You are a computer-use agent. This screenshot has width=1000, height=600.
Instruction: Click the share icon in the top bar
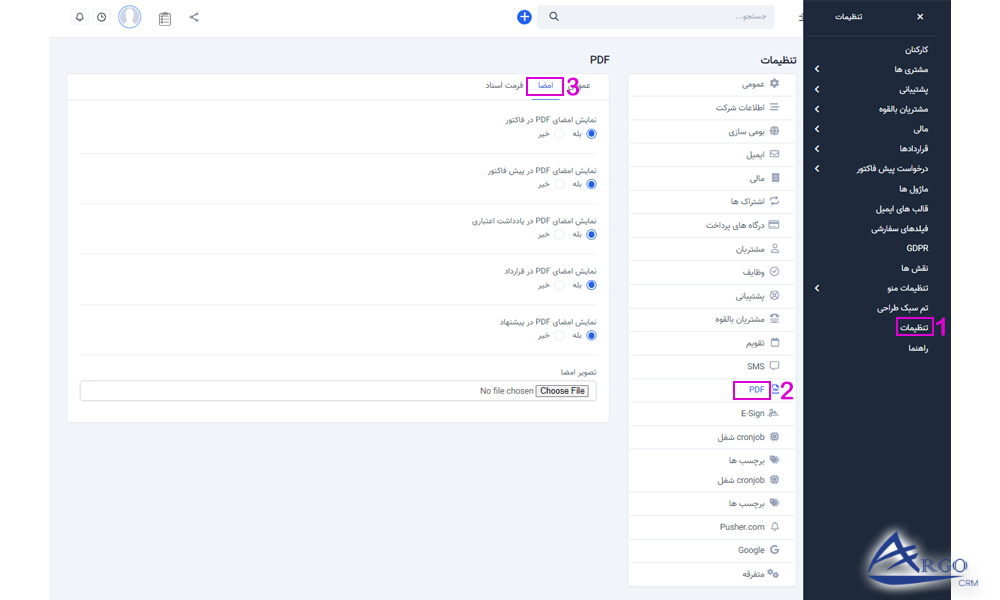[193, 17]
